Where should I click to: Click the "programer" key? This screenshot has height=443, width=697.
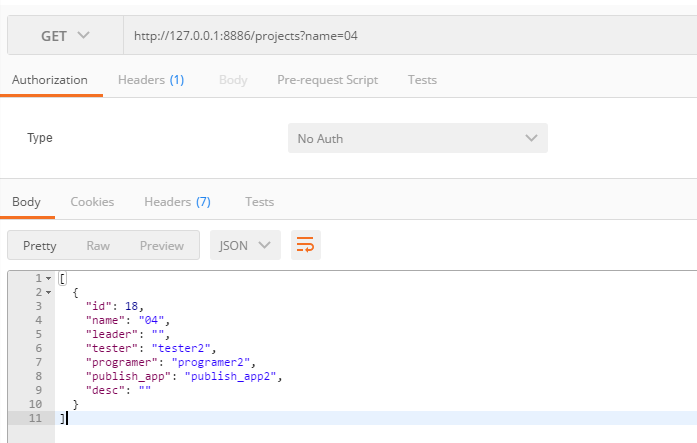tap(121, 362)
